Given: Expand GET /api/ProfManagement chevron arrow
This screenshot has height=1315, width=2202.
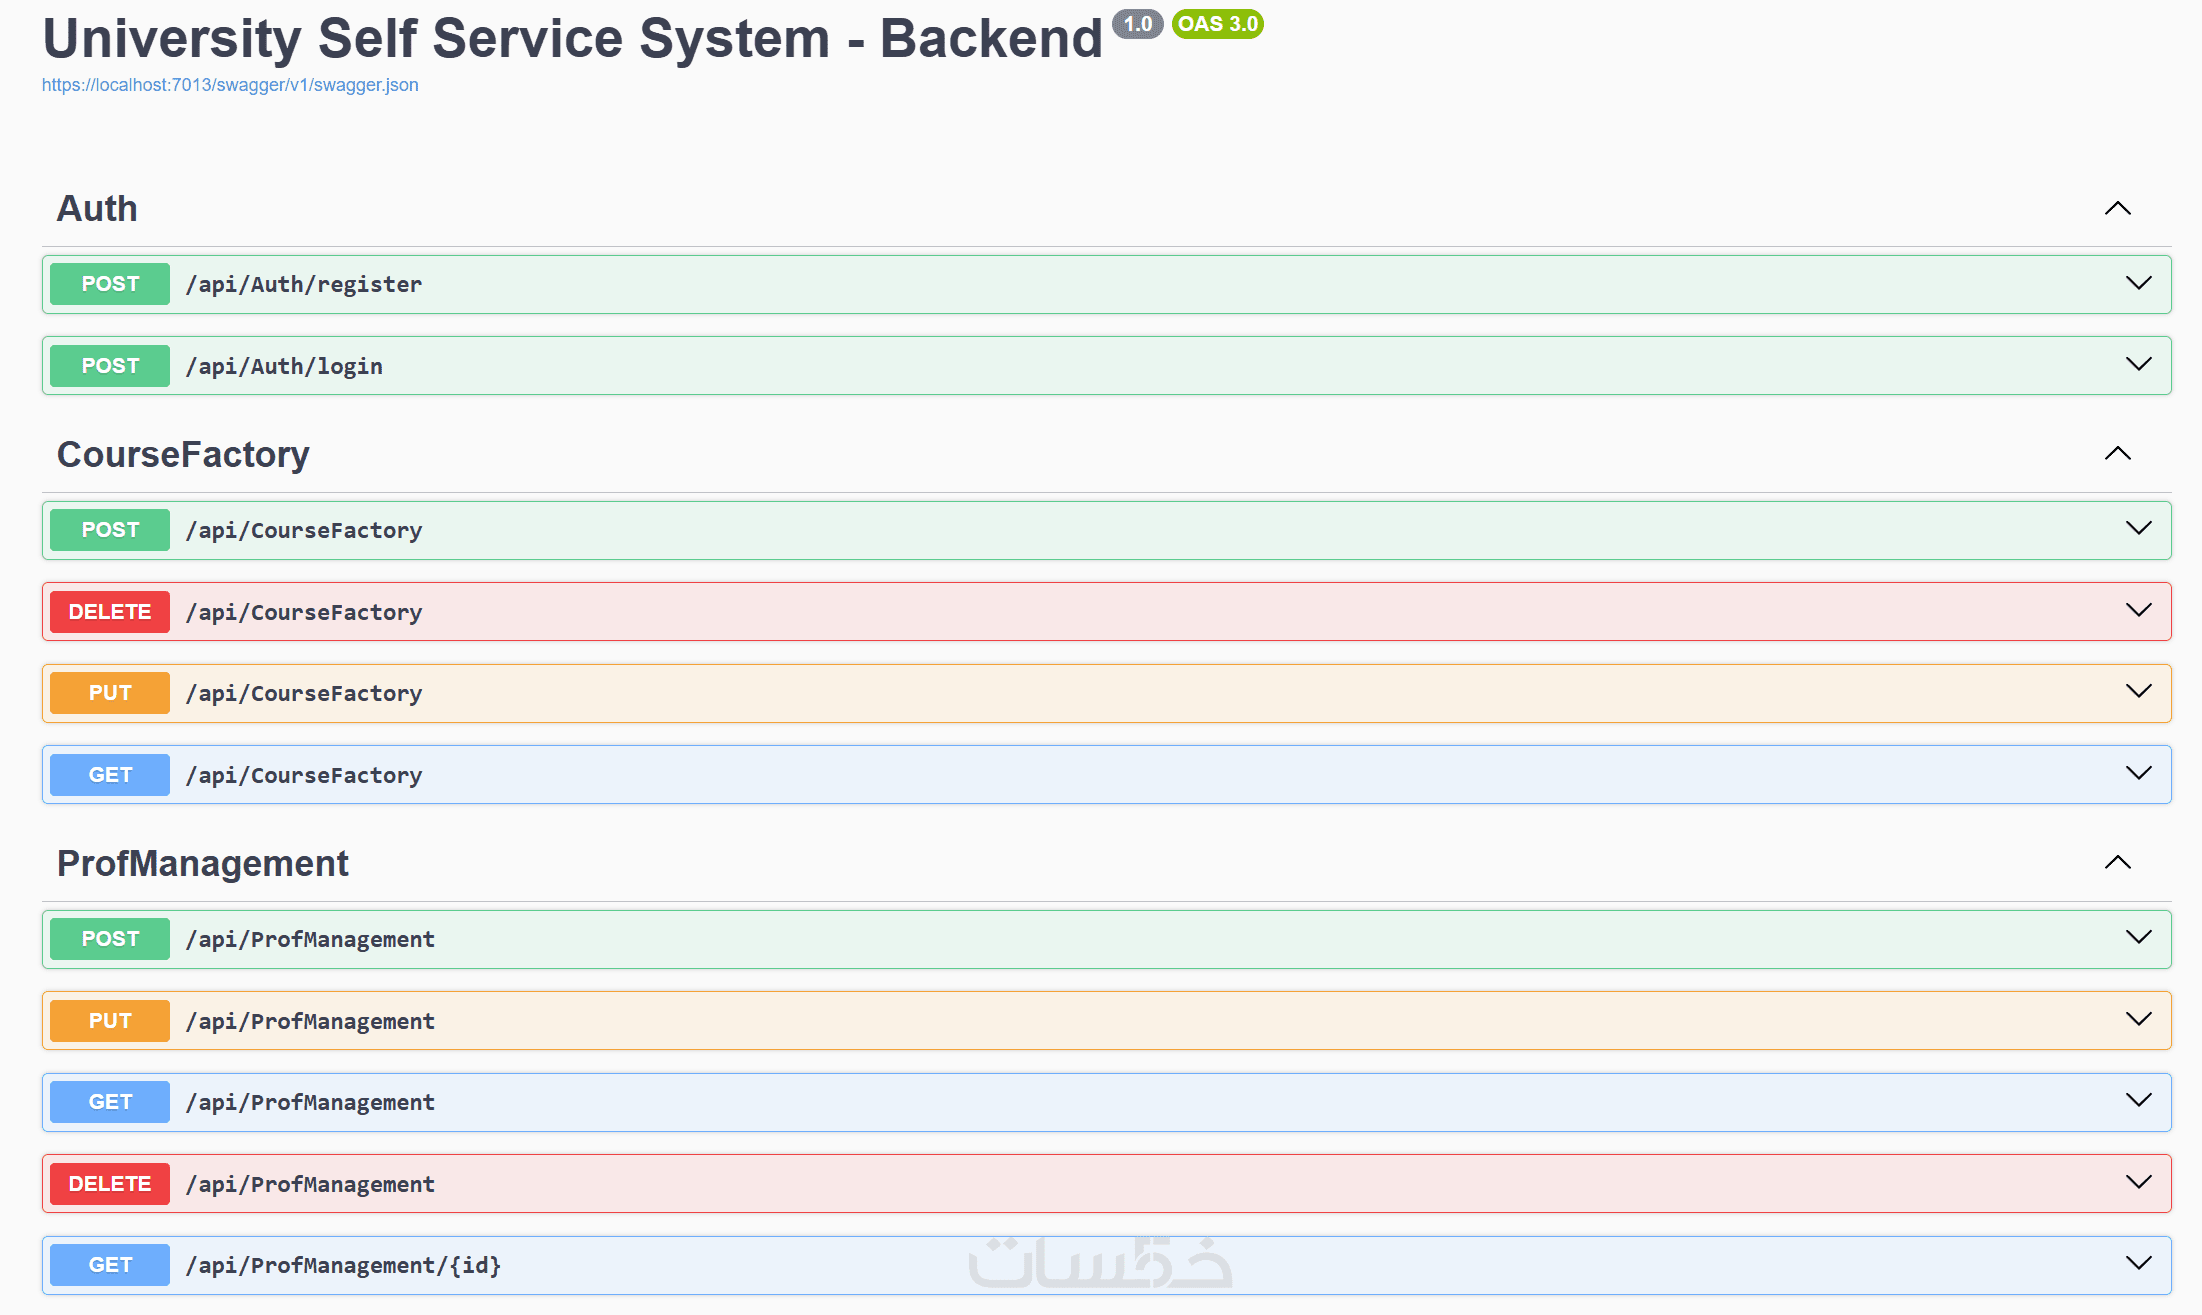Looking at the screenshot, I should [2138, 1101].
